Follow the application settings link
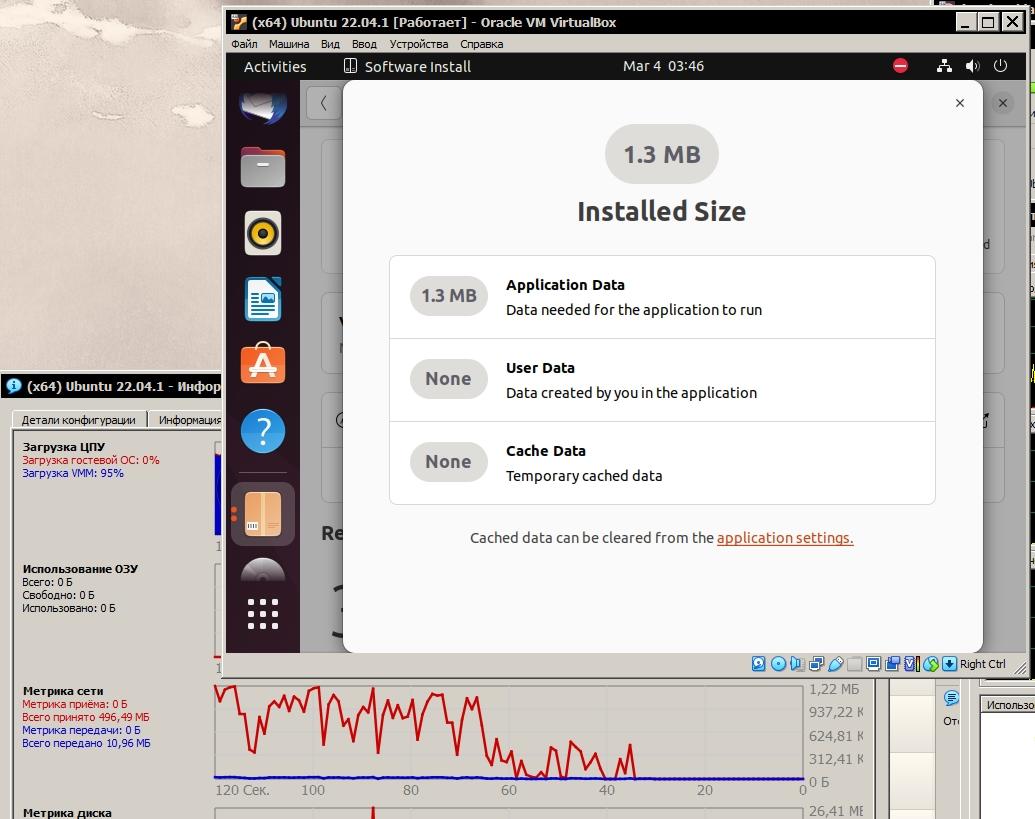 785,538
